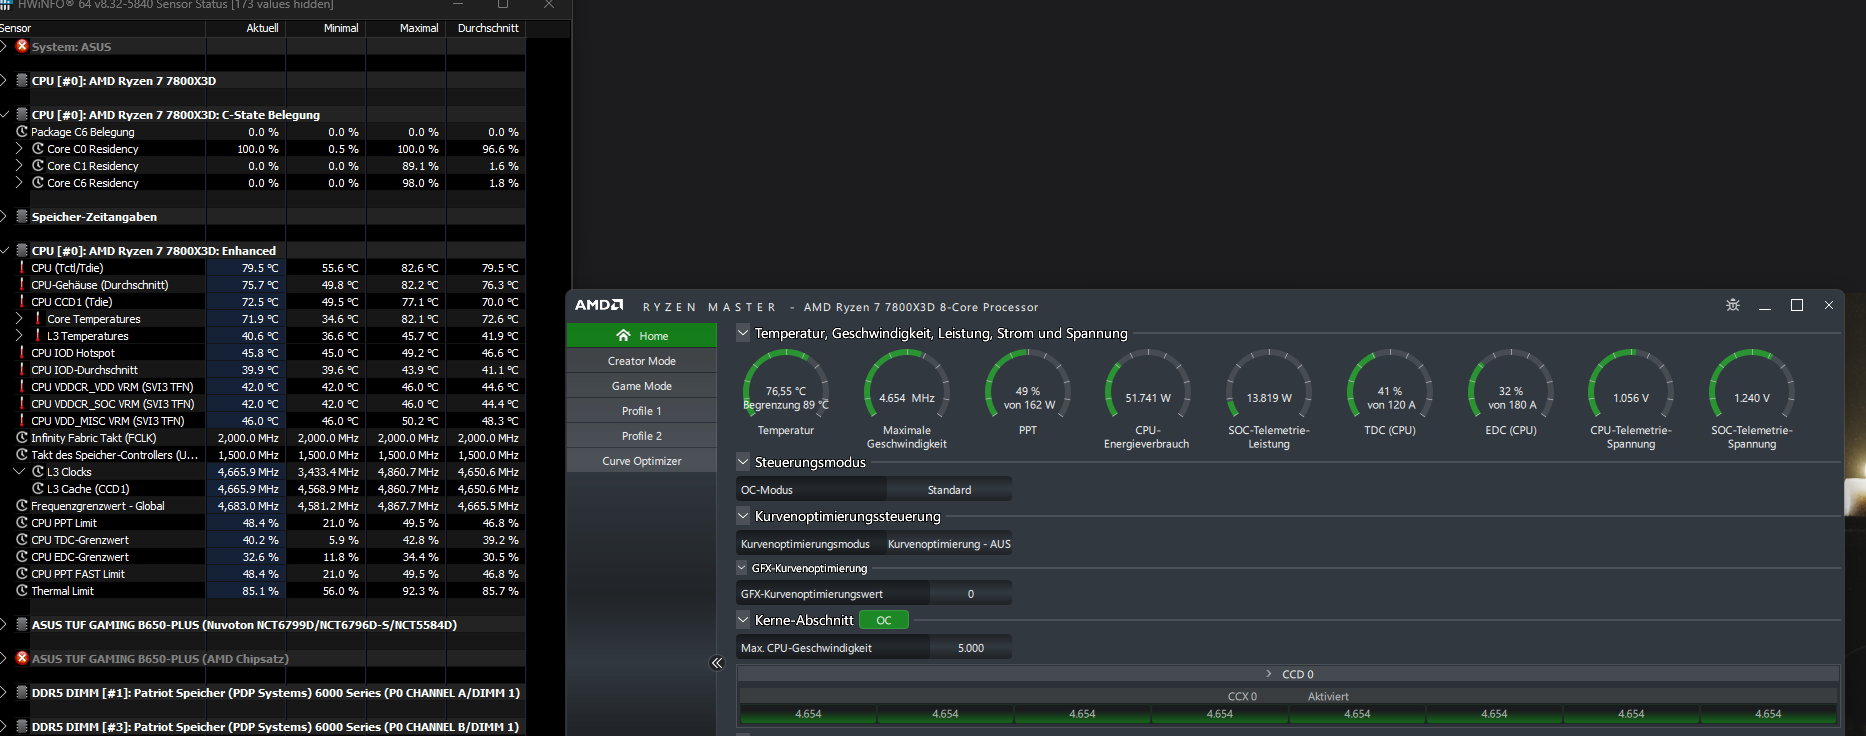
Task: Click chip icon of CPU C-State Belegung
Action: pyautogui.click(x=22, y=114)
